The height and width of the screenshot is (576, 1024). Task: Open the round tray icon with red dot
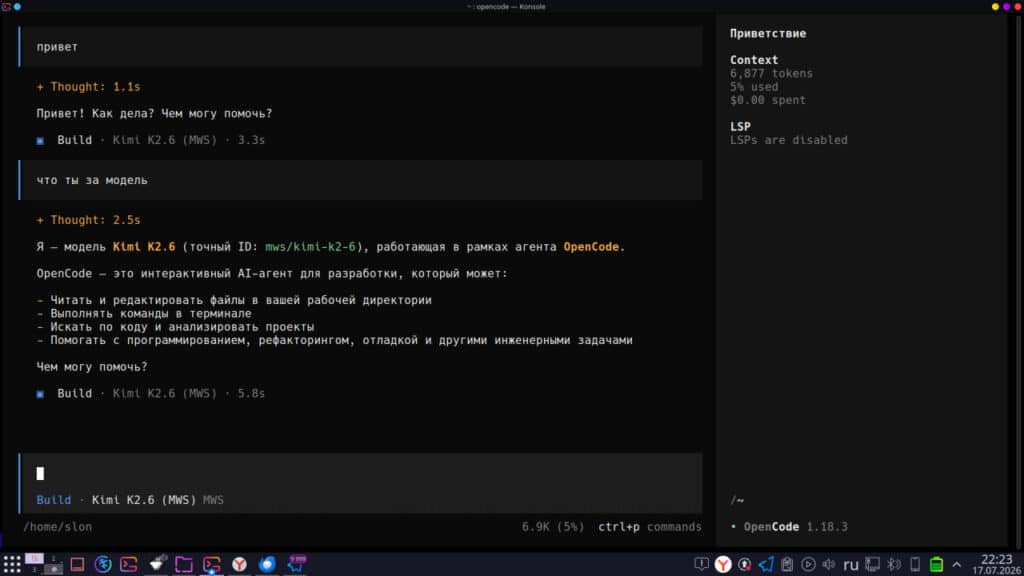coord(744,564)
